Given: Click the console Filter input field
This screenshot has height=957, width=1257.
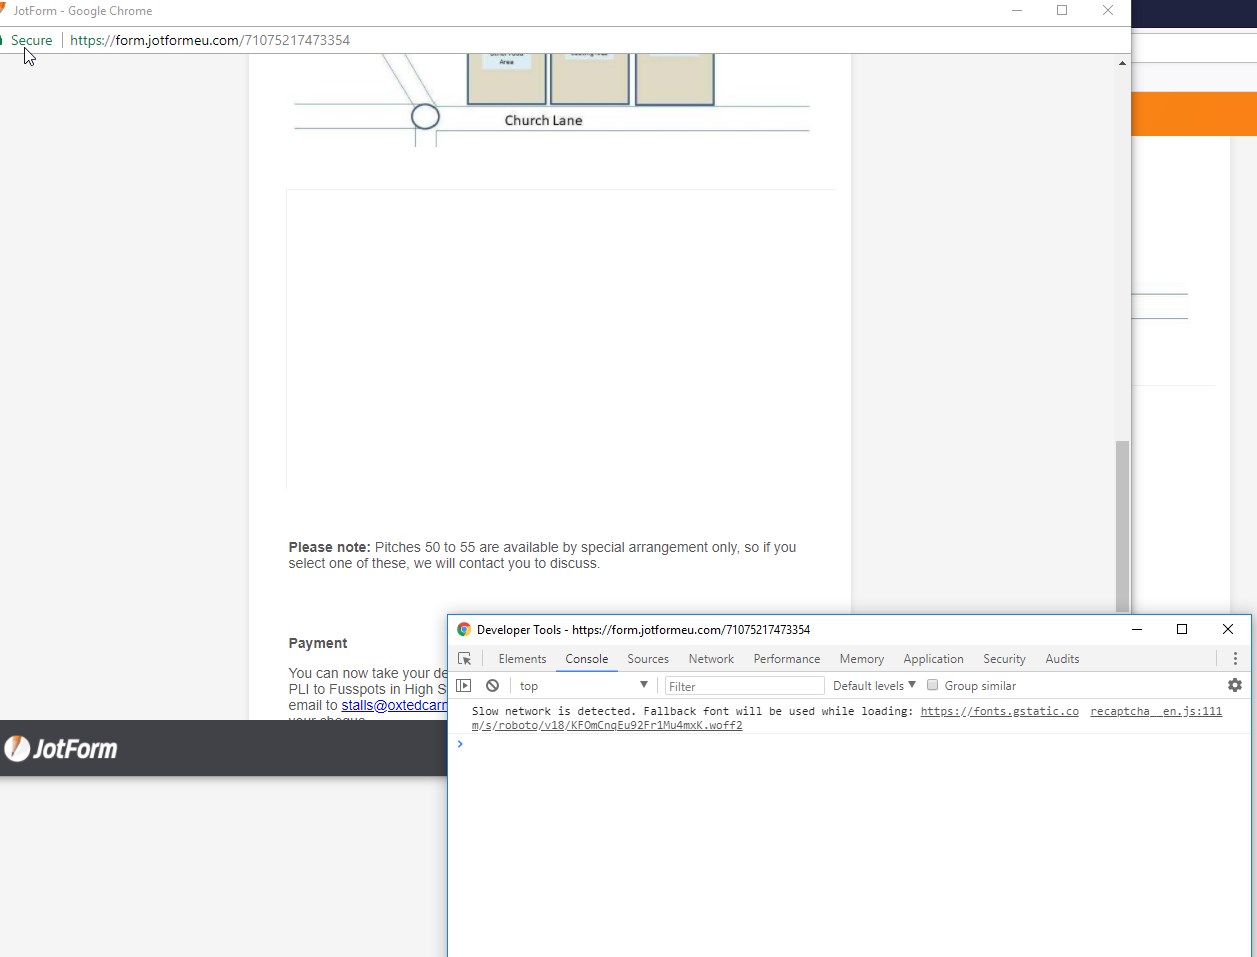Looking at the screenshot, I should point(744,685).
